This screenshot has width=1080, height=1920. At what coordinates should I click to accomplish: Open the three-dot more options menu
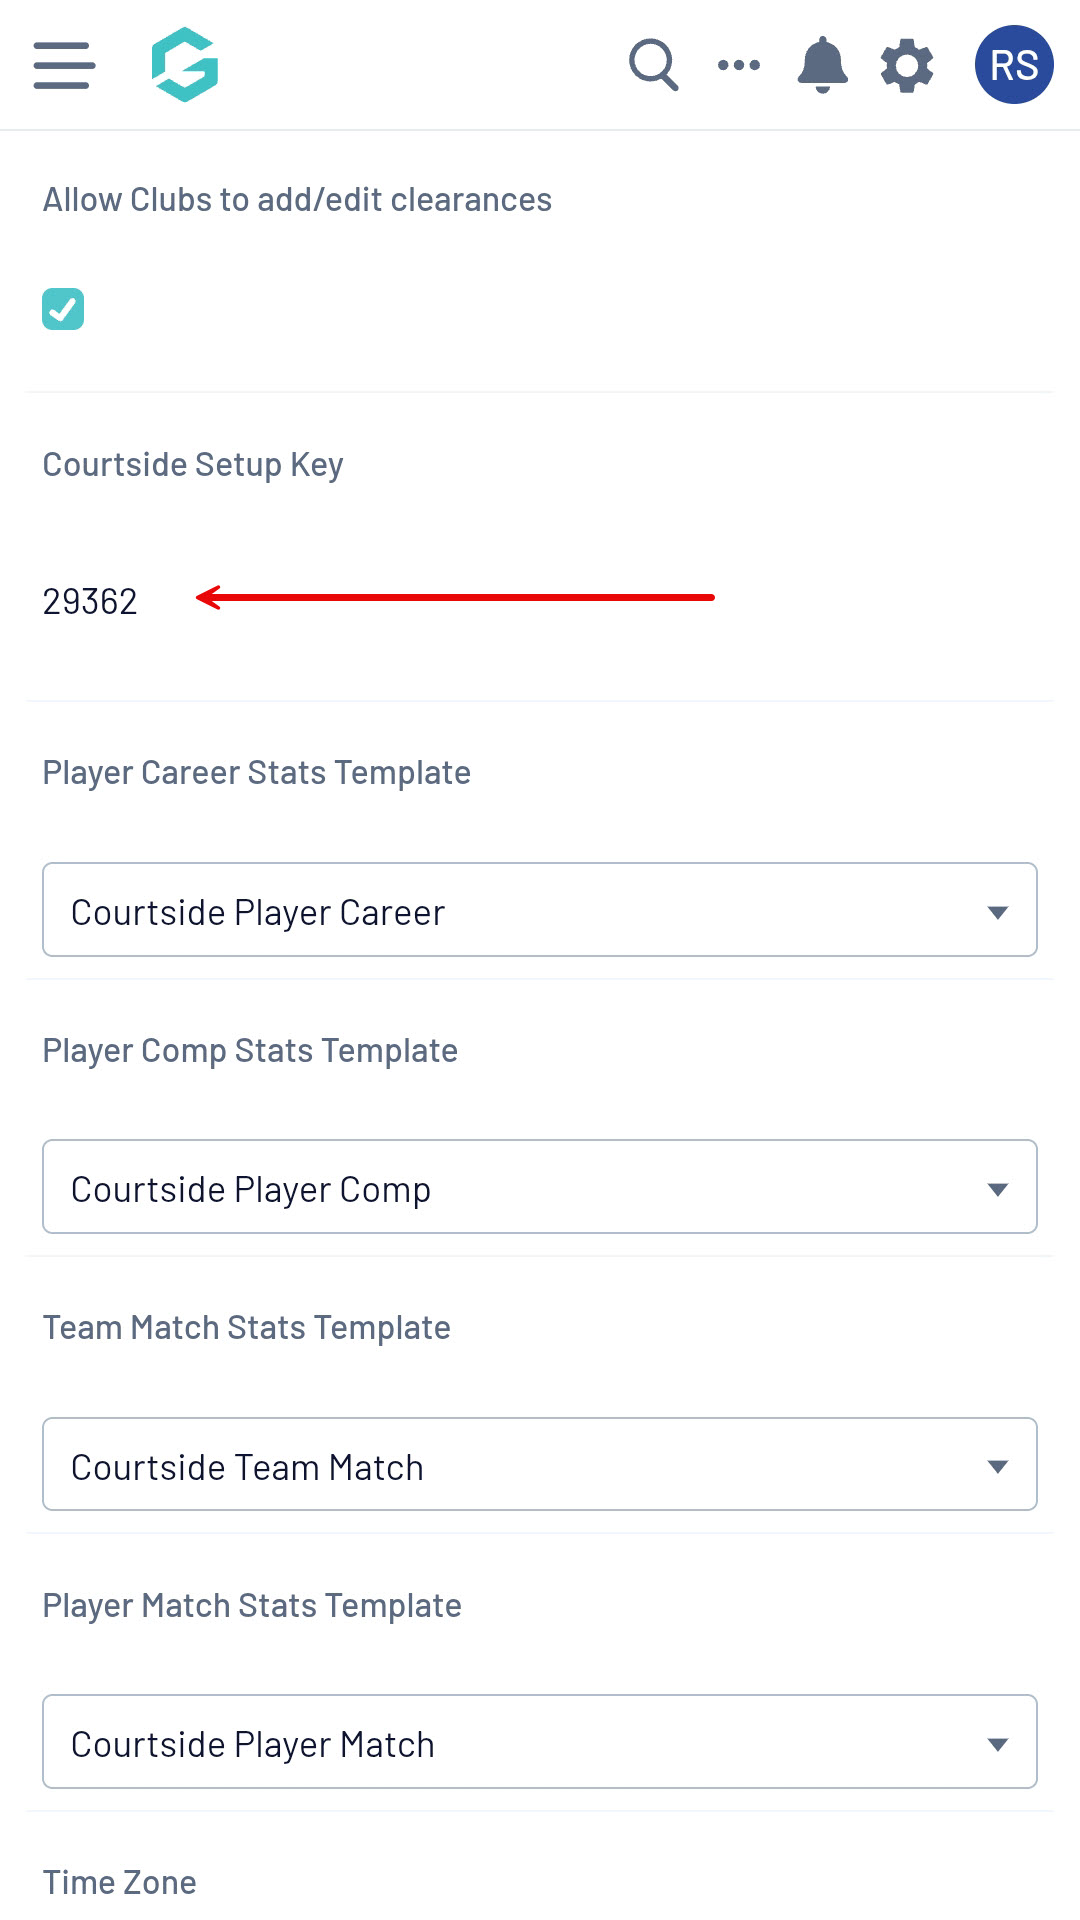(x=739, y=65)
